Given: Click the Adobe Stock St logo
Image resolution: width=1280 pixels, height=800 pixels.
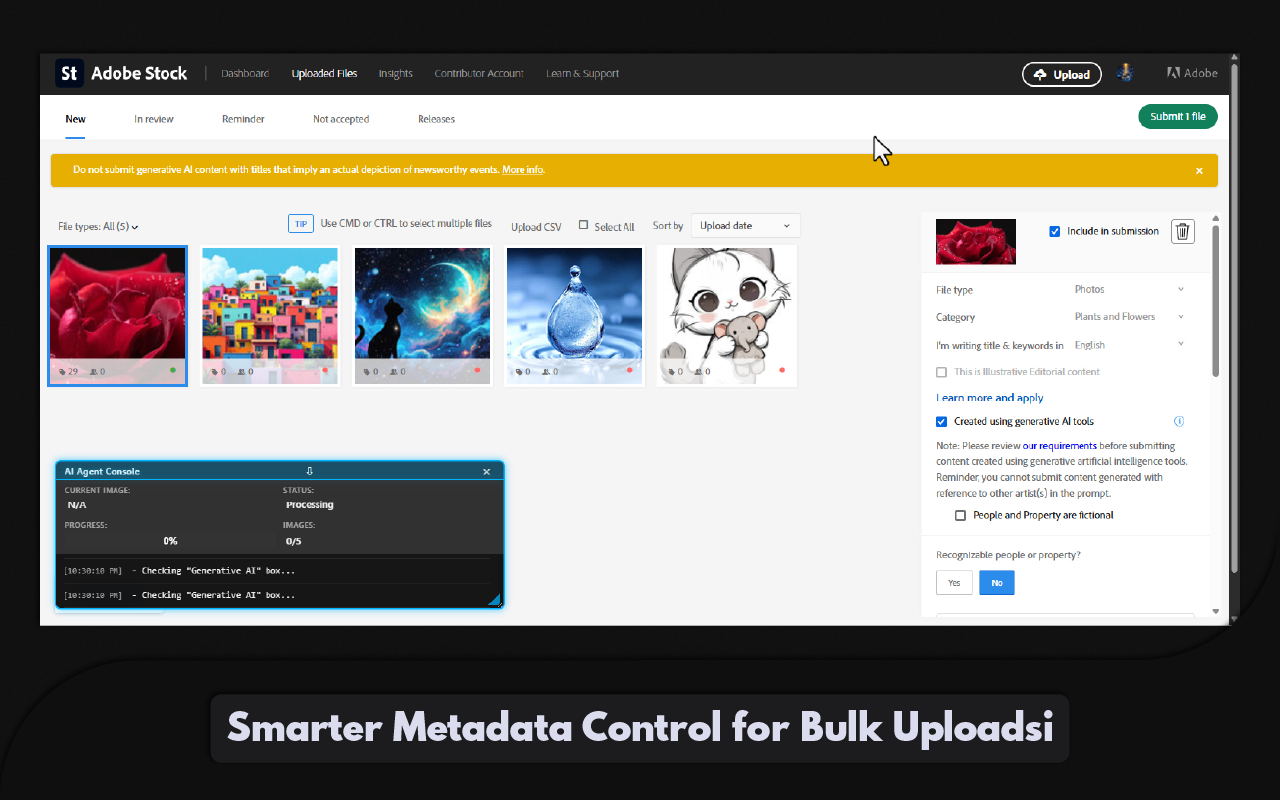Looking at the screenshot, I should (69, 73).
